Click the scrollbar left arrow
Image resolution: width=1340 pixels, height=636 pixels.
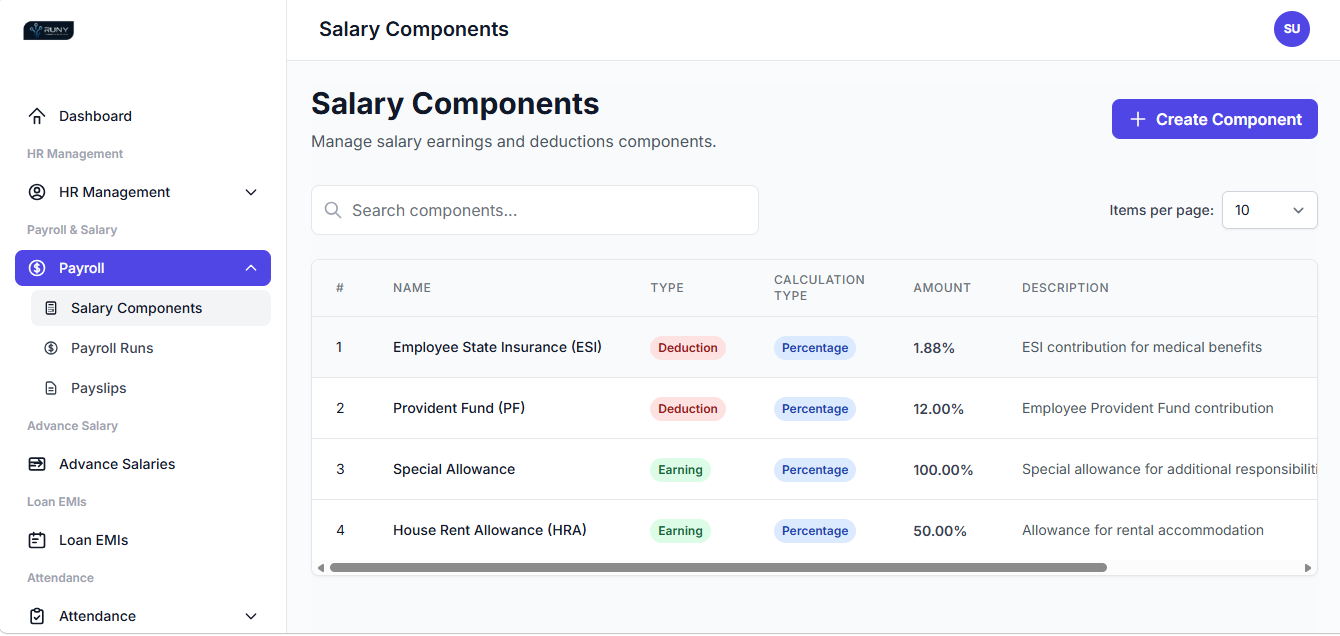click(320, 567)
